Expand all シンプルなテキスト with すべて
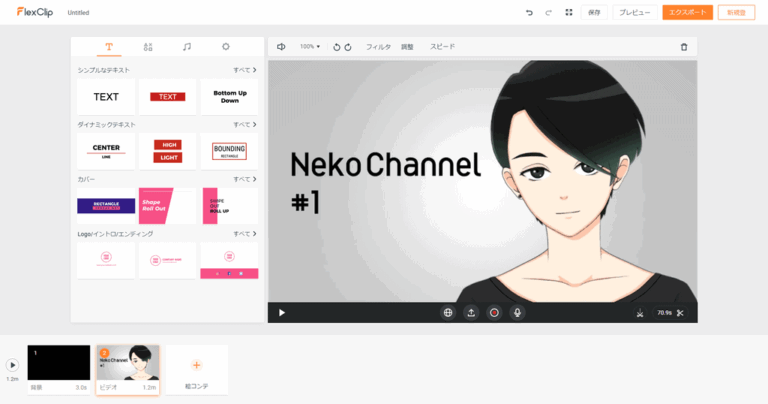768x404 pixels. 245,70
